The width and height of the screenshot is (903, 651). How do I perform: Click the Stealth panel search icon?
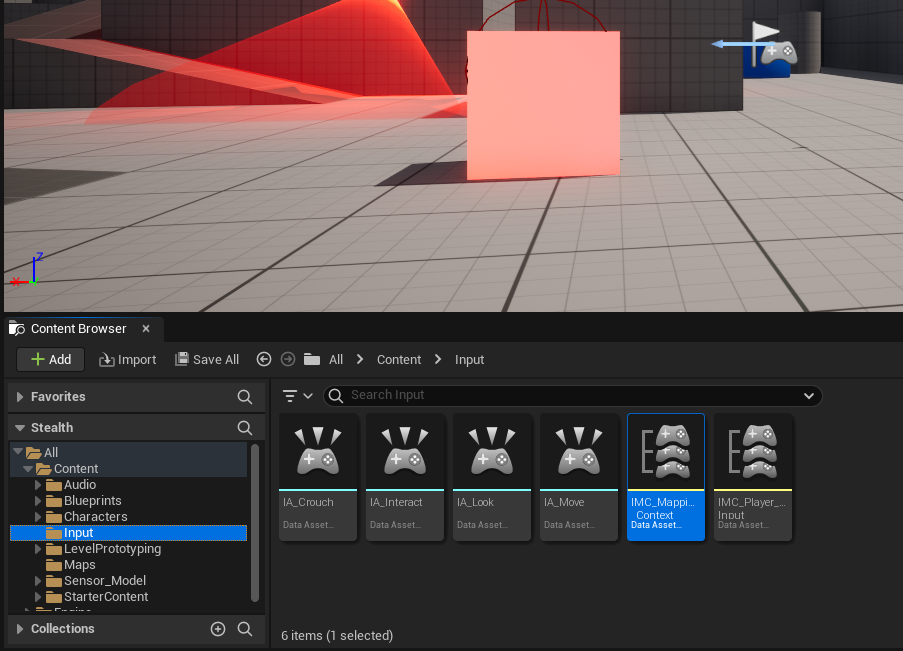click(x=244, y=427)
